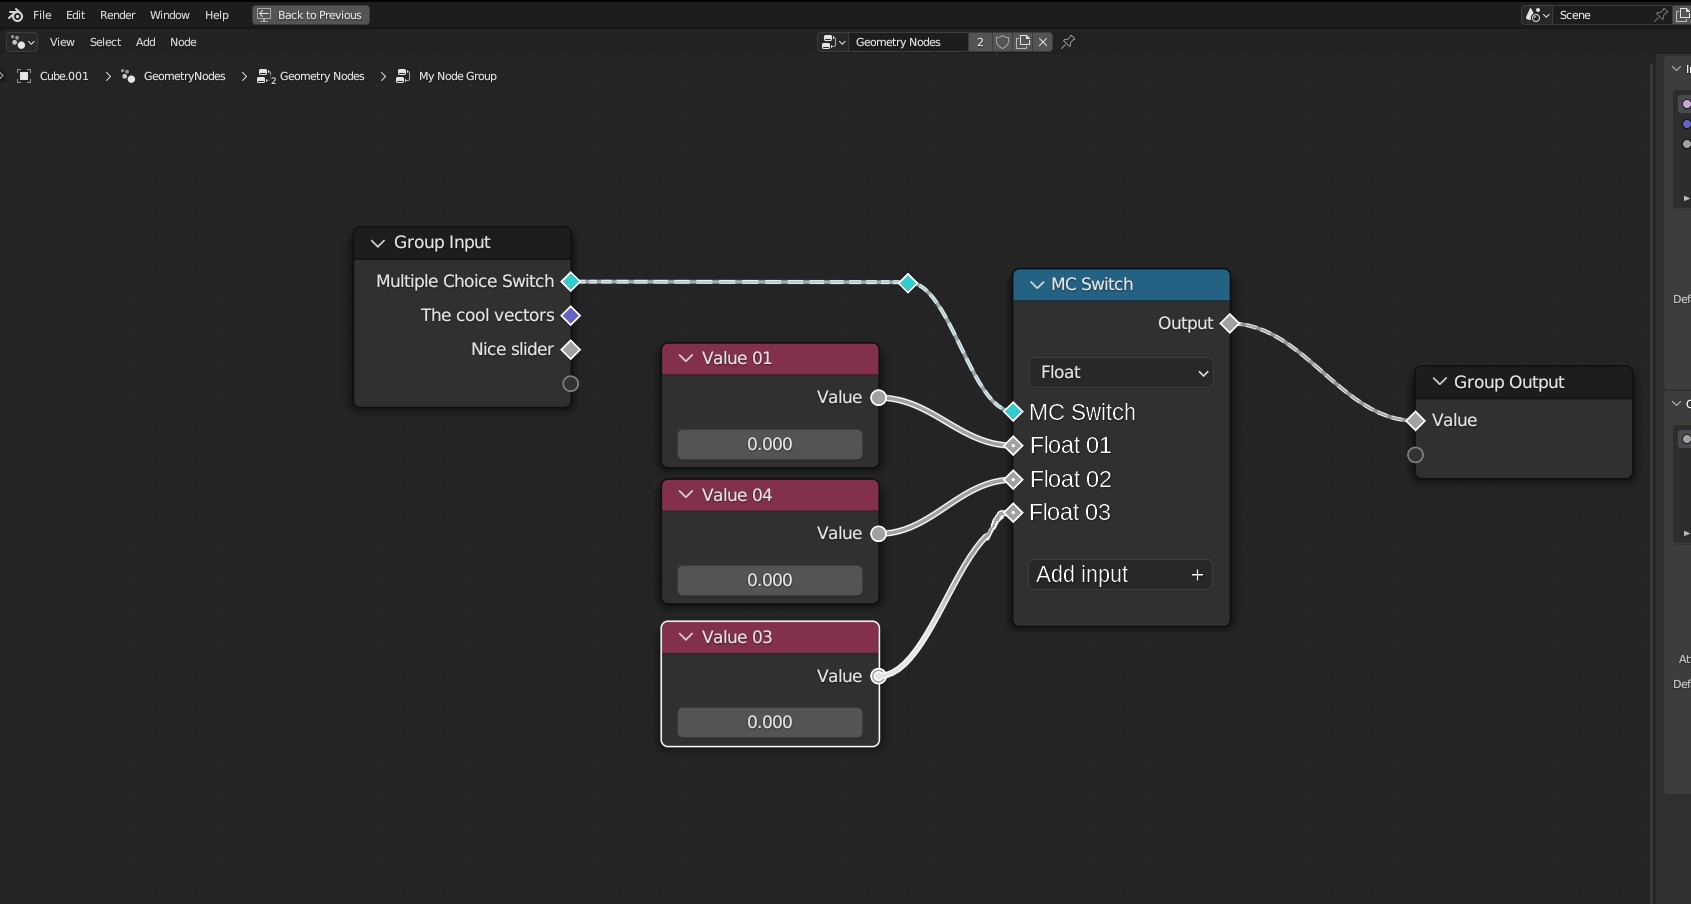The width and height of the screenshot is (1691, 904).
Task: Collapse the Value 03 node
Action: (686, 637)
